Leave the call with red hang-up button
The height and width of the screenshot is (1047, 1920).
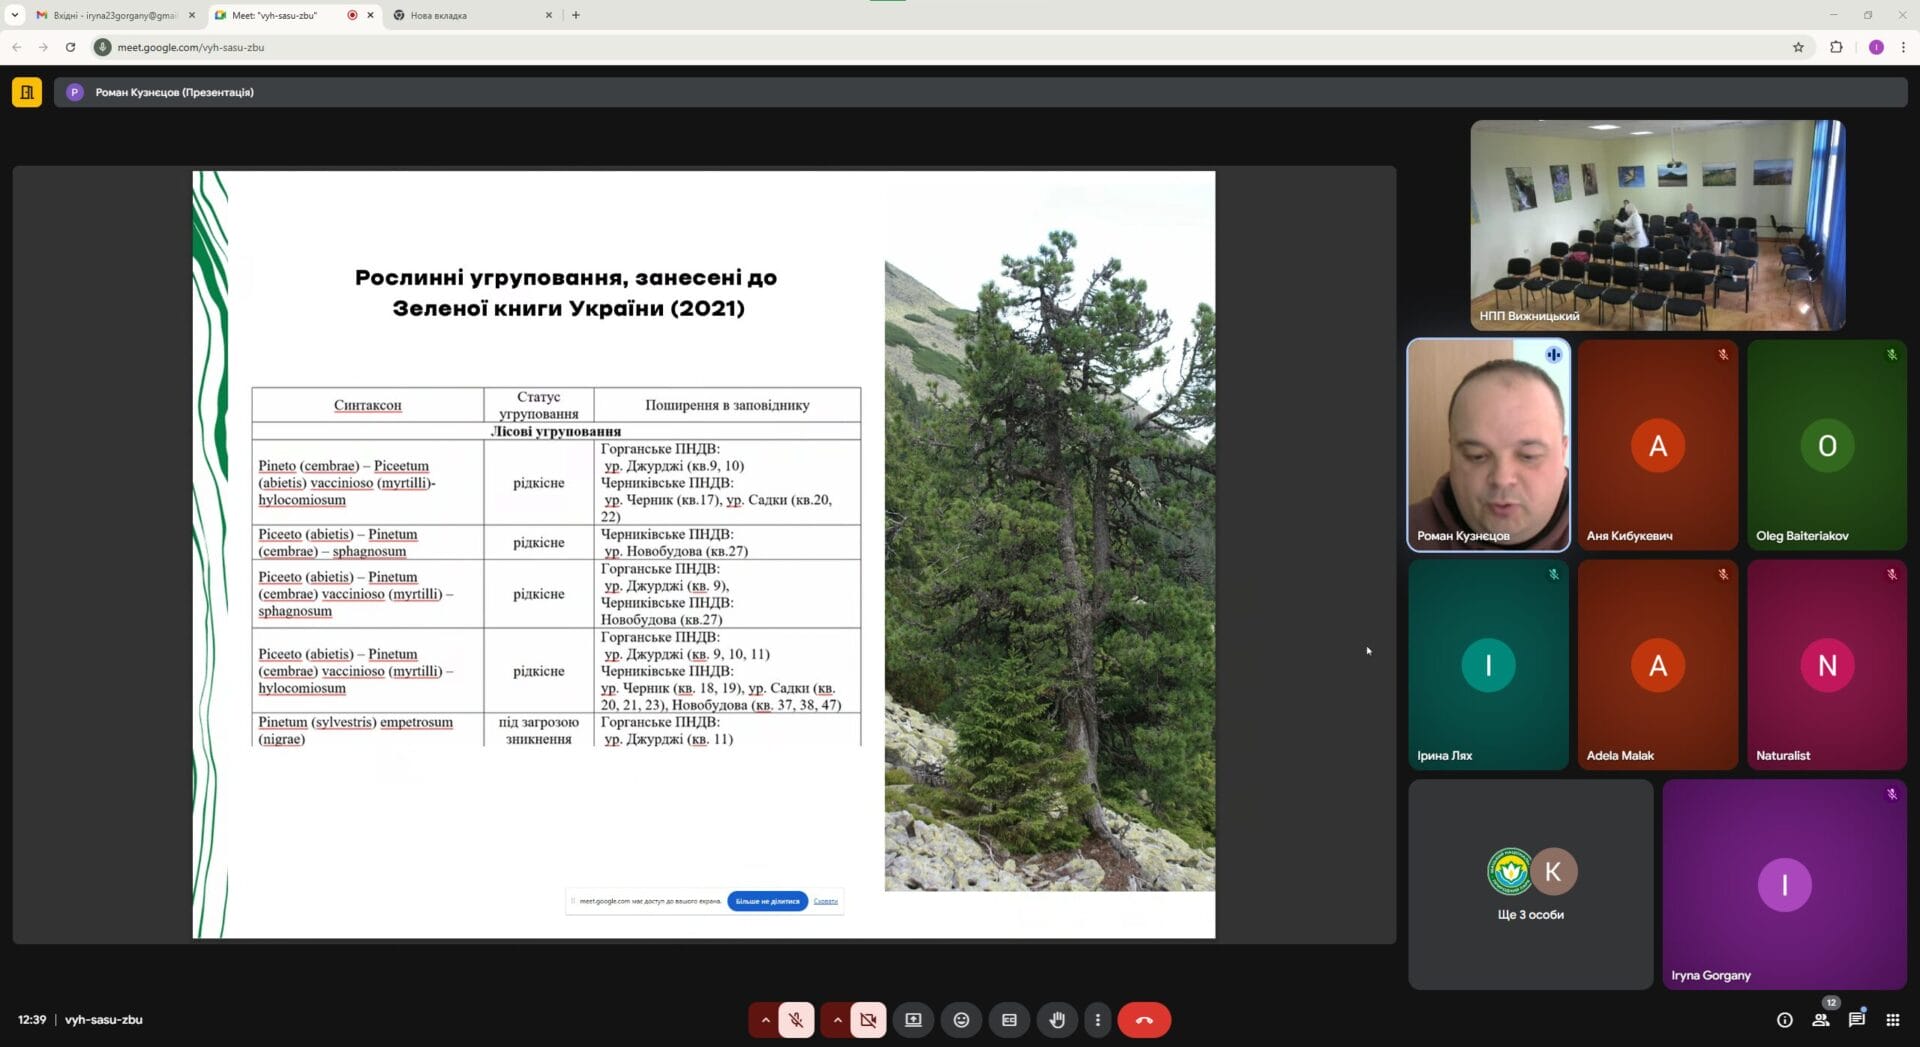pyautogui.click(x=1144, y=1020)
